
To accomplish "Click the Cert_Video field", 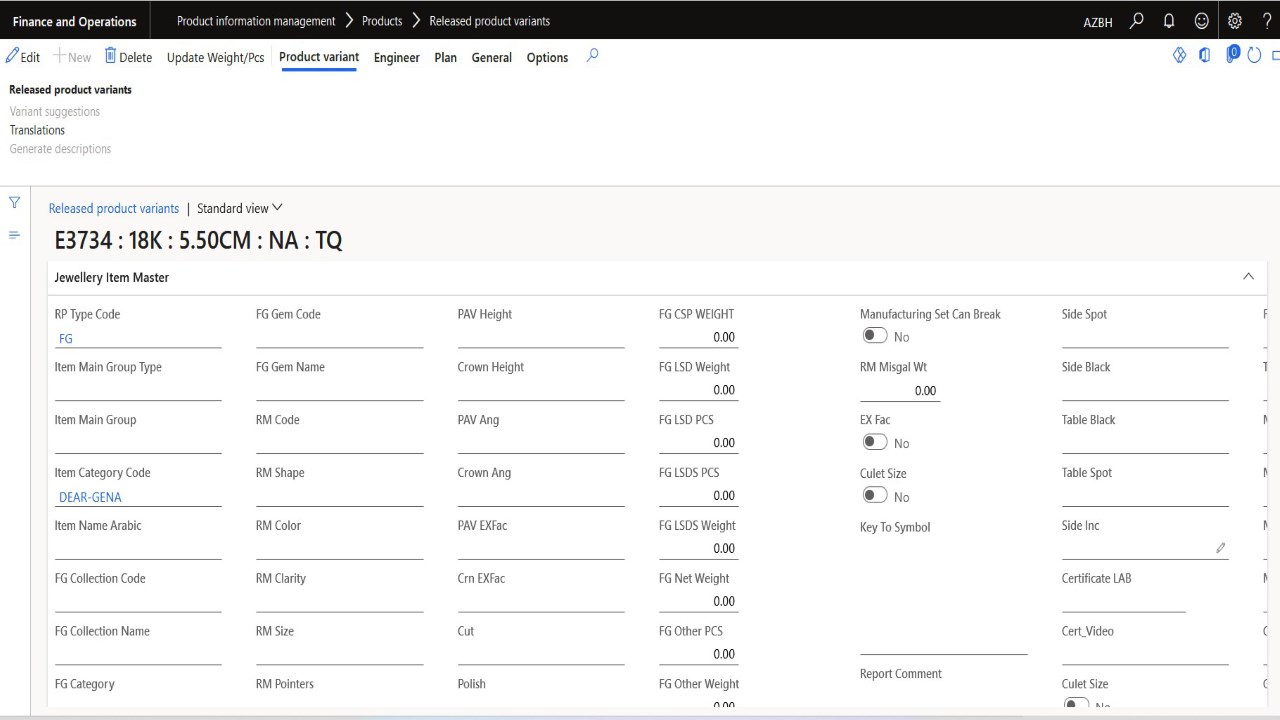I will (1145, 654).
